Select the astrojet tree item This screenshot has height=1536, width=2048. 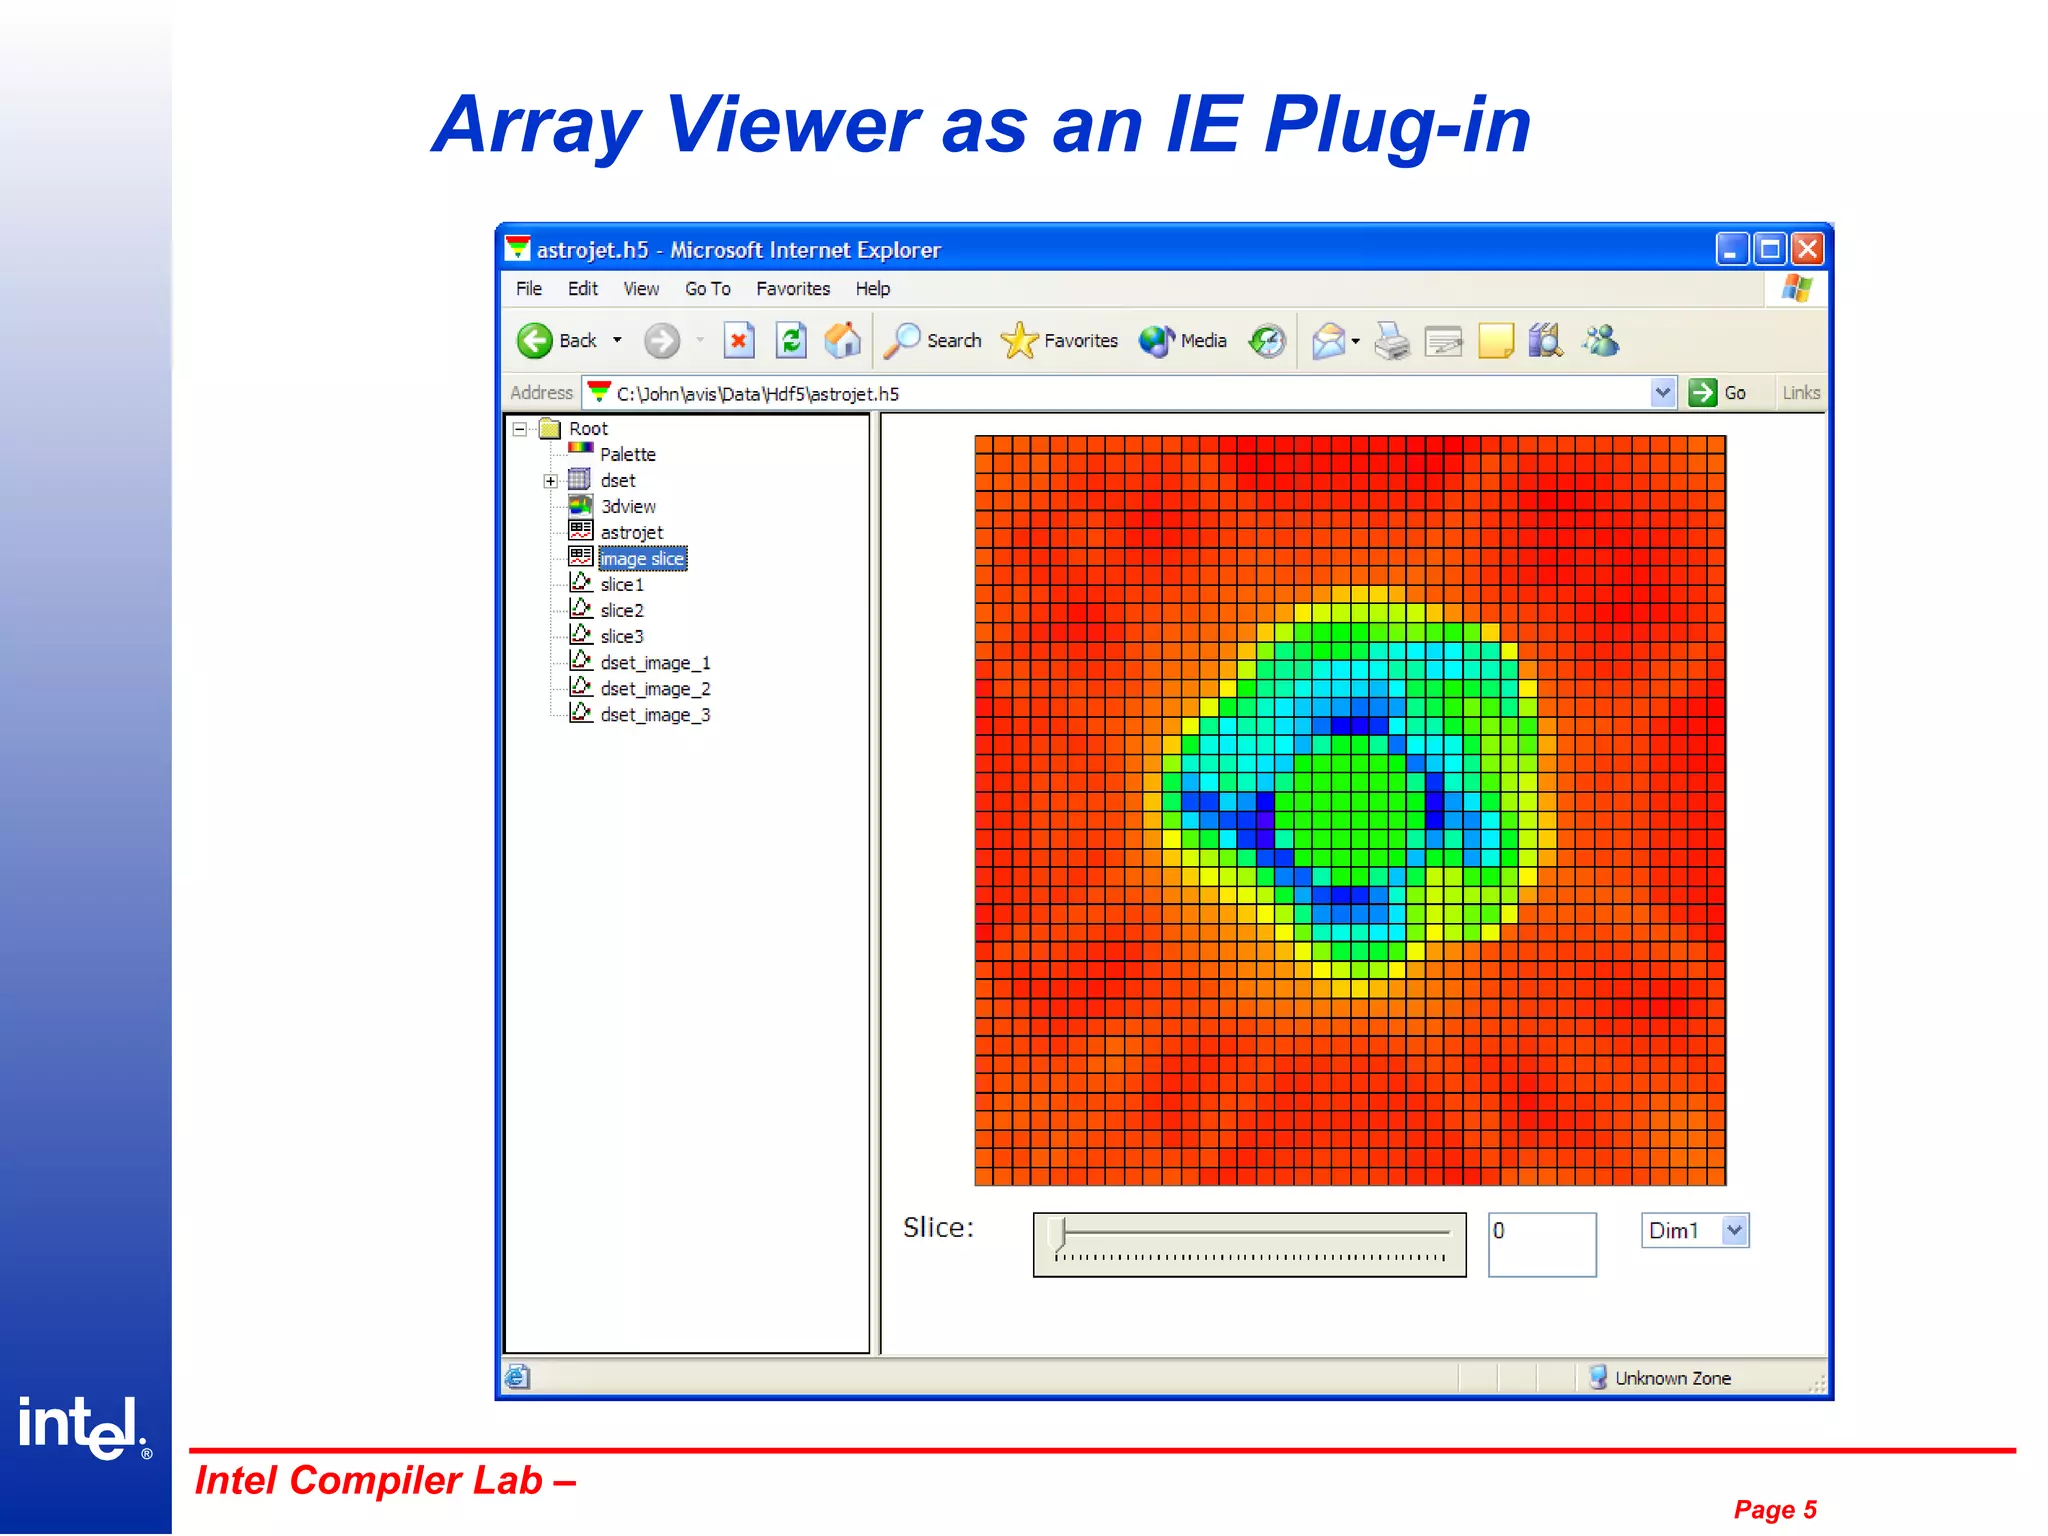[632, 533]
